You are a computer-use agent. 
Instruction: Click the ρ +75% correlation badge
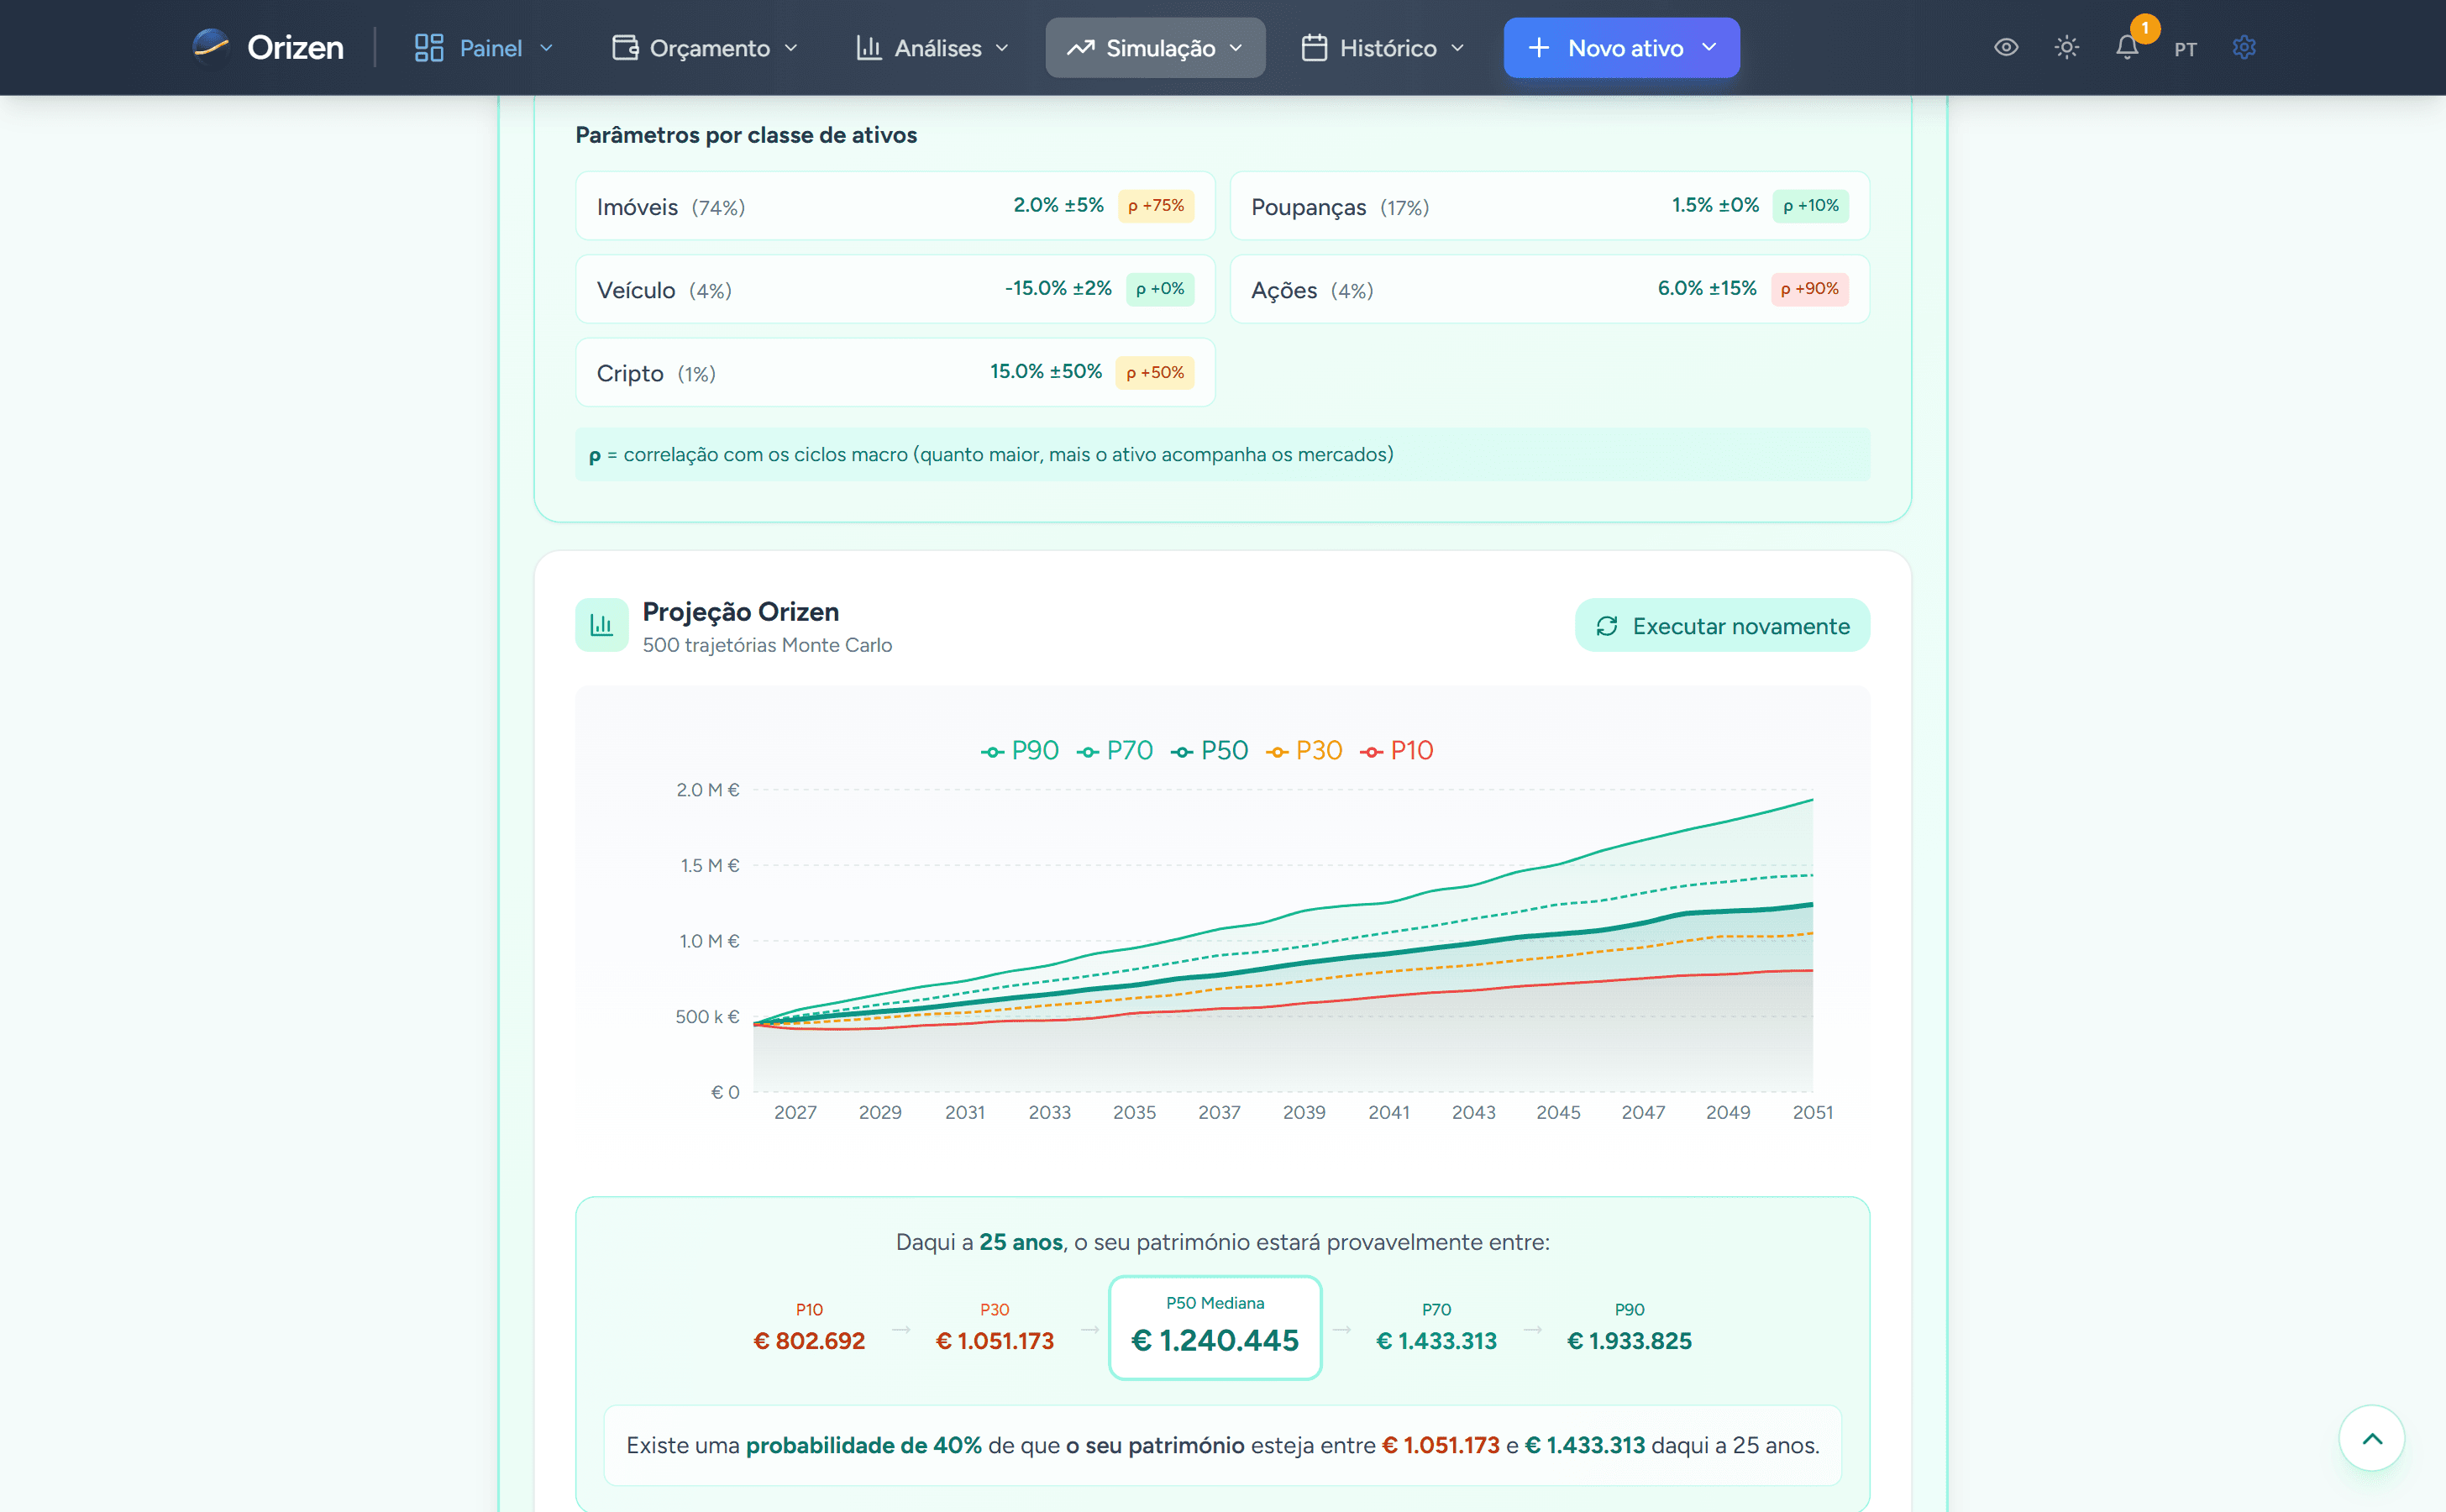(1156, 206)
